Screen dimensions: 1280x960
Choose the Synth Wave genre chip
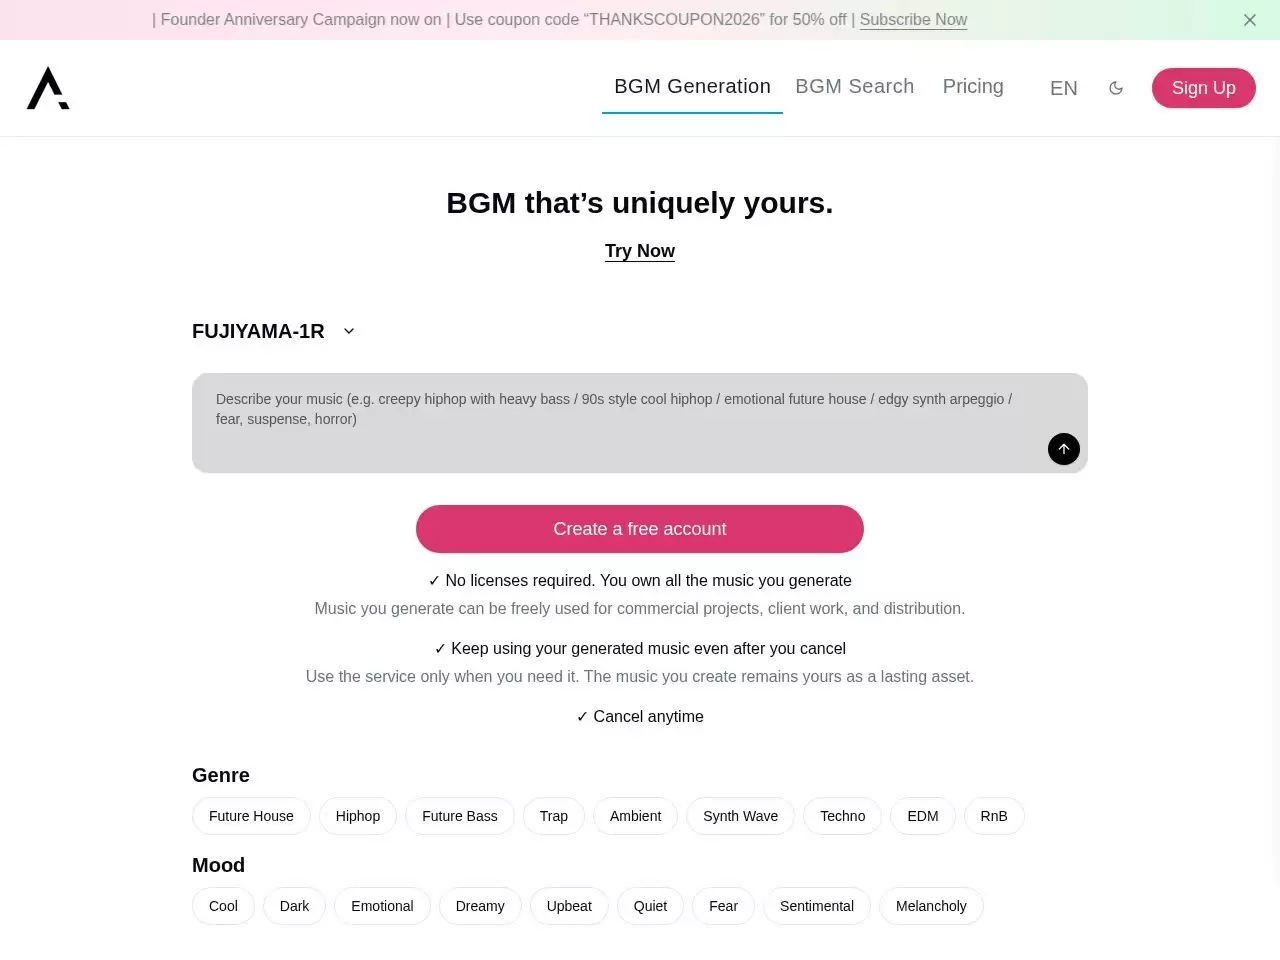pyautogui.click(x=740, y=816)
